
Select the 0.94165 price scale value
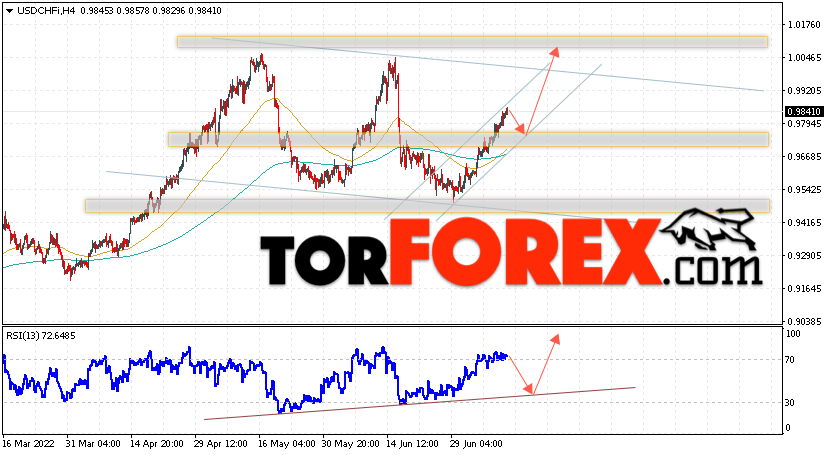[804, 222]
